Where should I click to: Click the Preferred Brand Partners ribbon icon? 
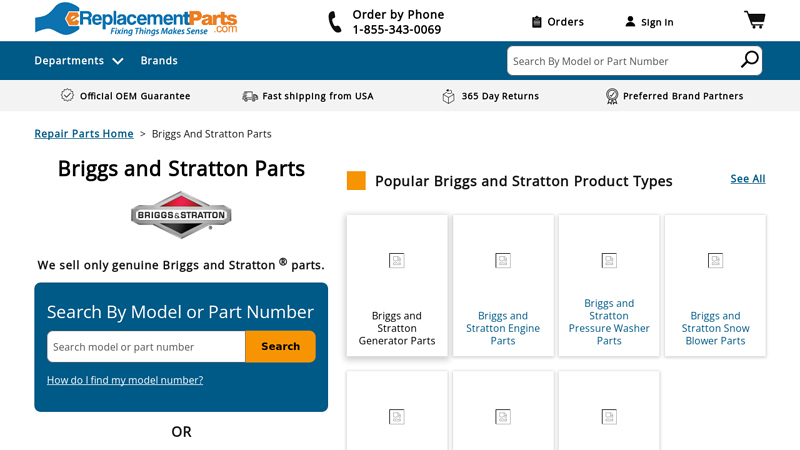612,96
